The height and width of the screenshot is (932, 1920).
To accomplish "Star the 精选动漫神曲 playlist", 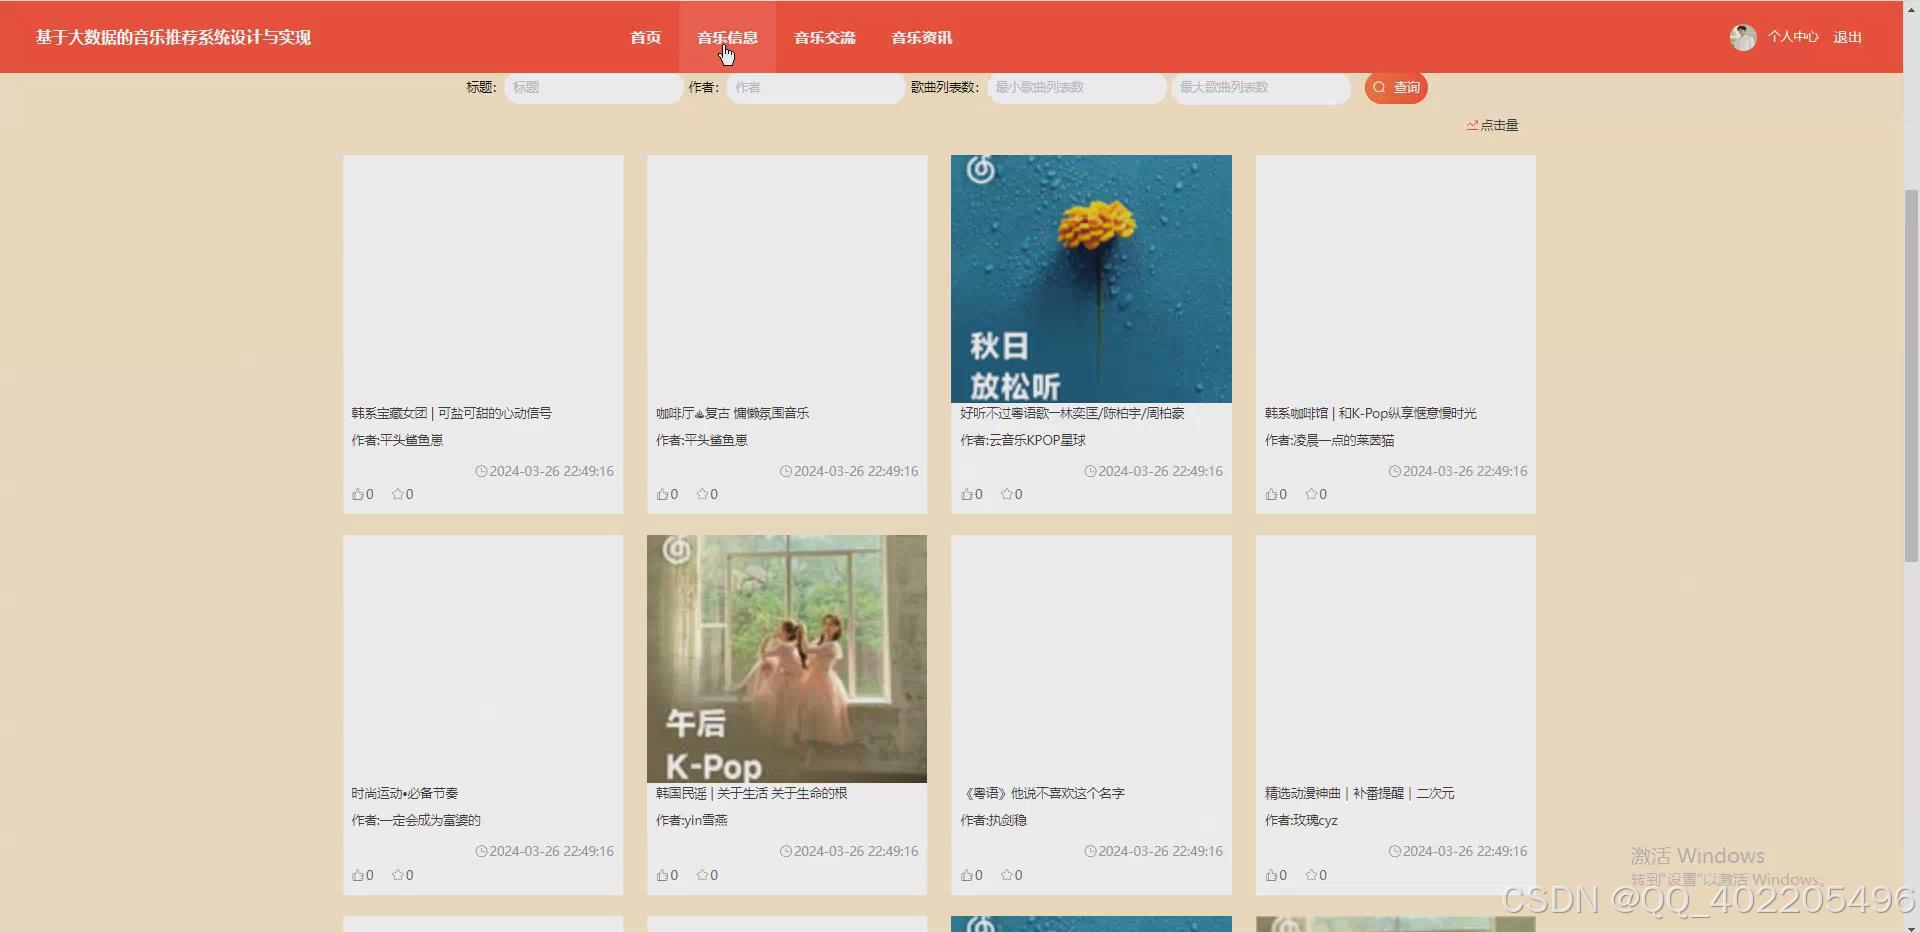I will point(1316,875).
